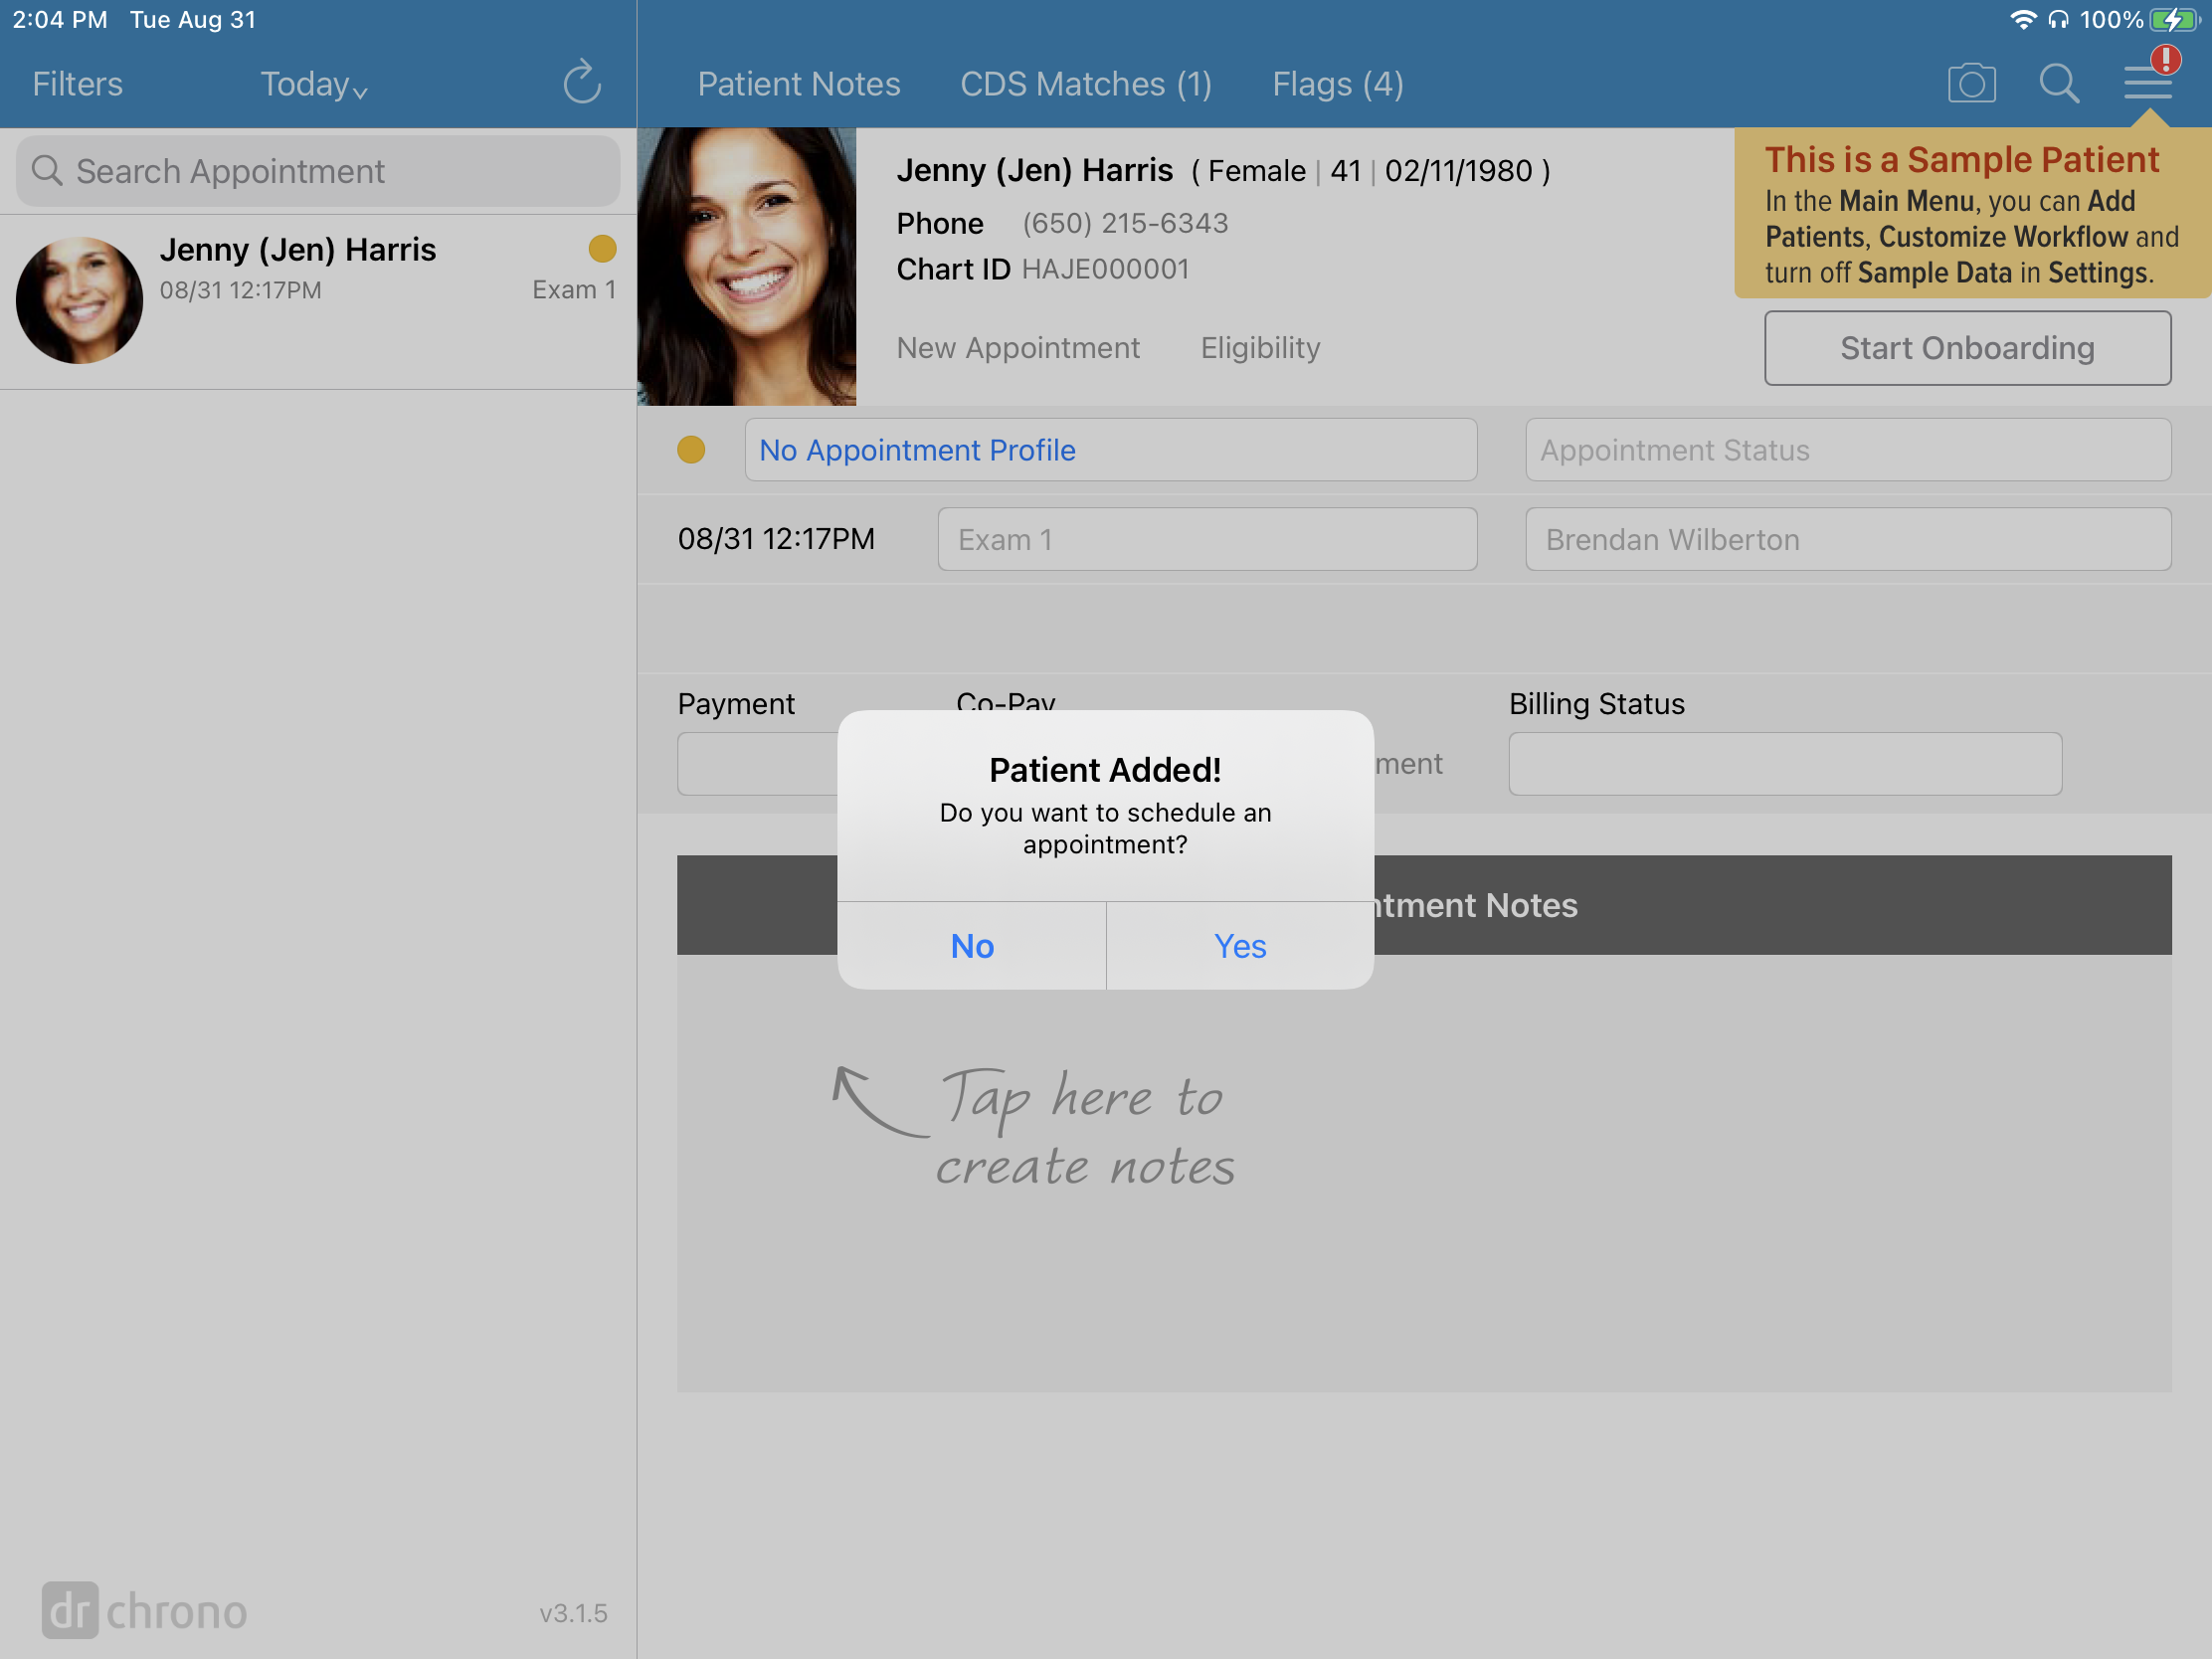Tap the refresh/sync icon
The height and width of the screenshot is (1659, 2212).
click(582, 82)
